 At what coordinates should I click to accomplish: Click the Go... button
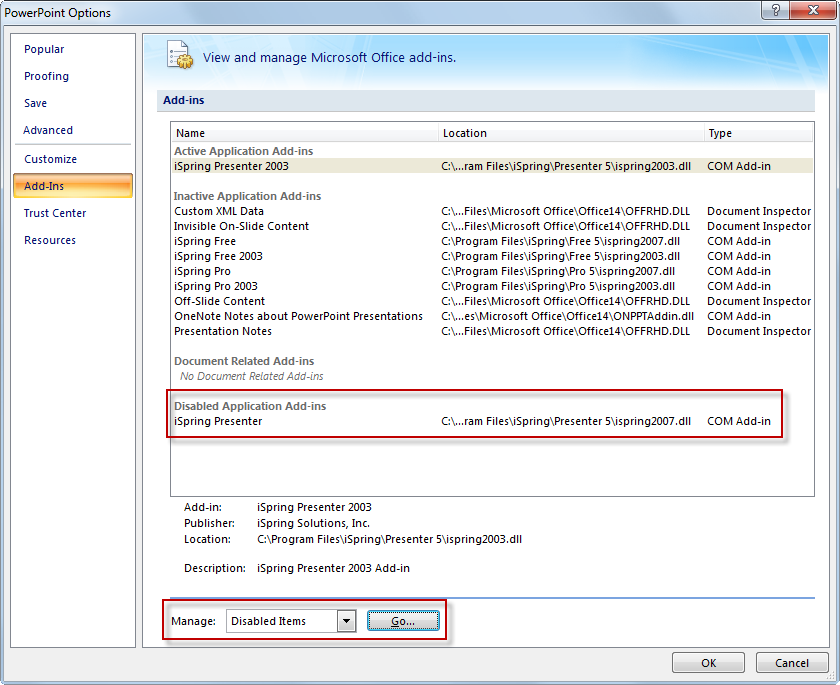[403, 621]
